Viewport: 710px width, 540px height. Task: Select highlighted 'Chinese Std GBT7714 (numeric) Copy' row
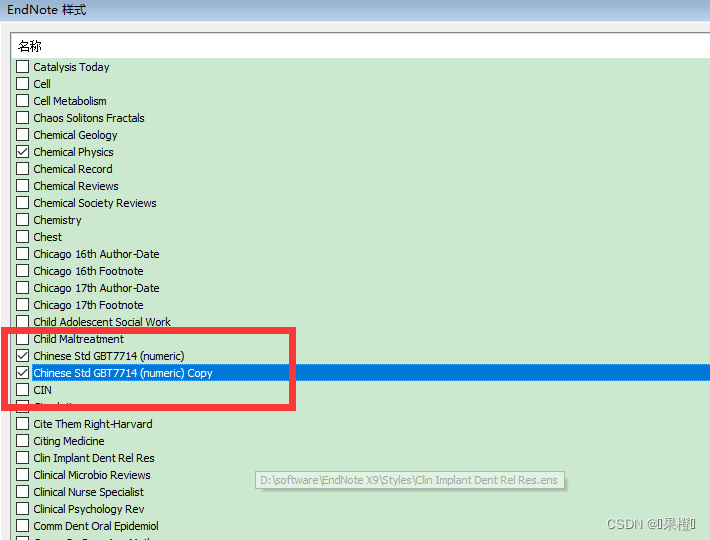(x=370, y=373)
